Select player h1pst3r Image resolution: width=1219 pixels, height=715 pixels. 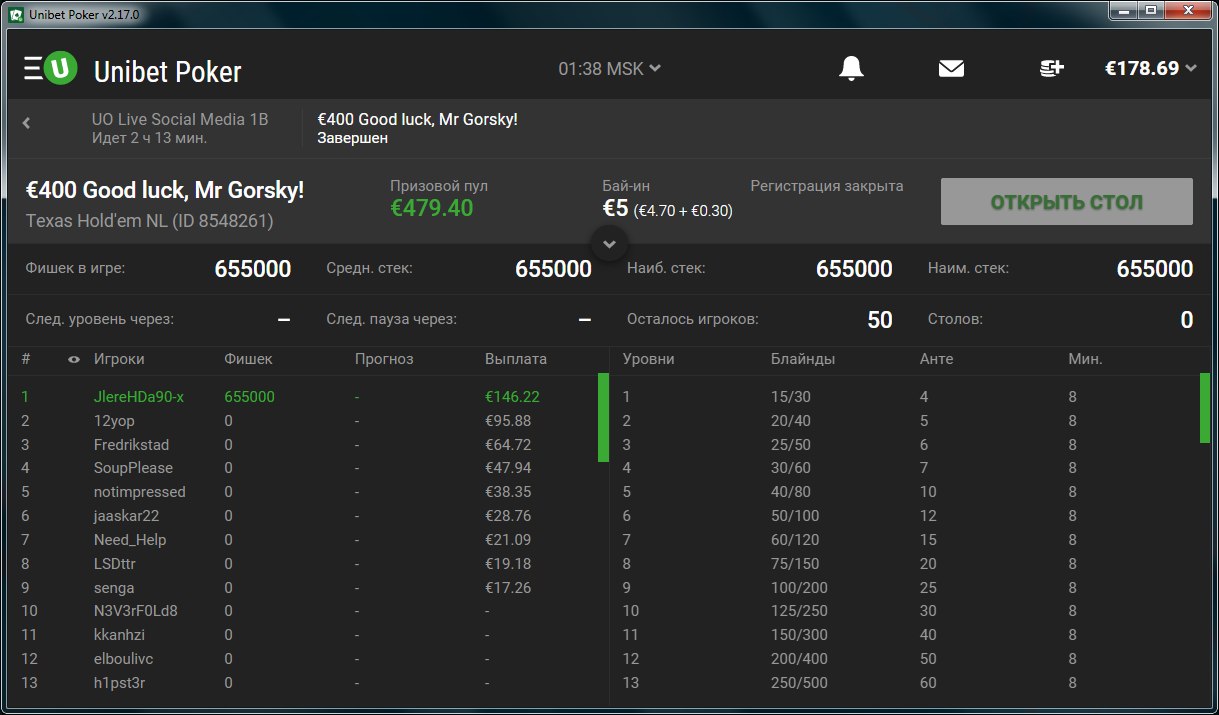tap(119, 683)
